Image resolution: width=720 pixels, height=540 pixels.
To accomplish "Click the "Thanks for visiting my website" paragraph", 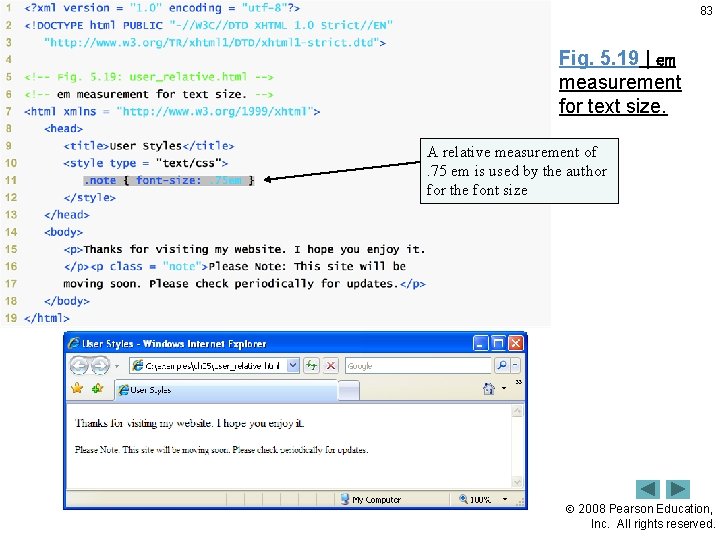I will pyautogui.click(x=189, y=423).
